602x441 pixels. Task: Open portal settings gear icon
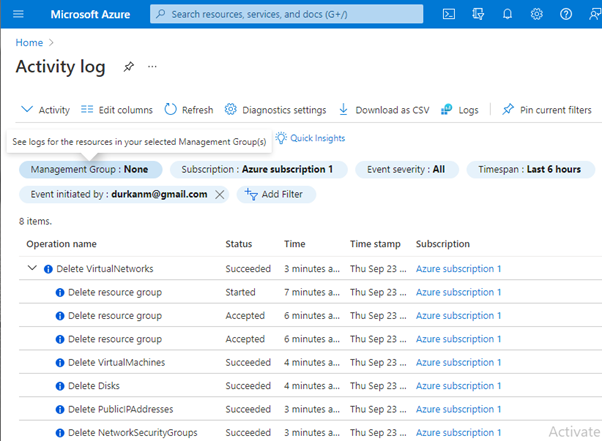click(x=537, y=14)
